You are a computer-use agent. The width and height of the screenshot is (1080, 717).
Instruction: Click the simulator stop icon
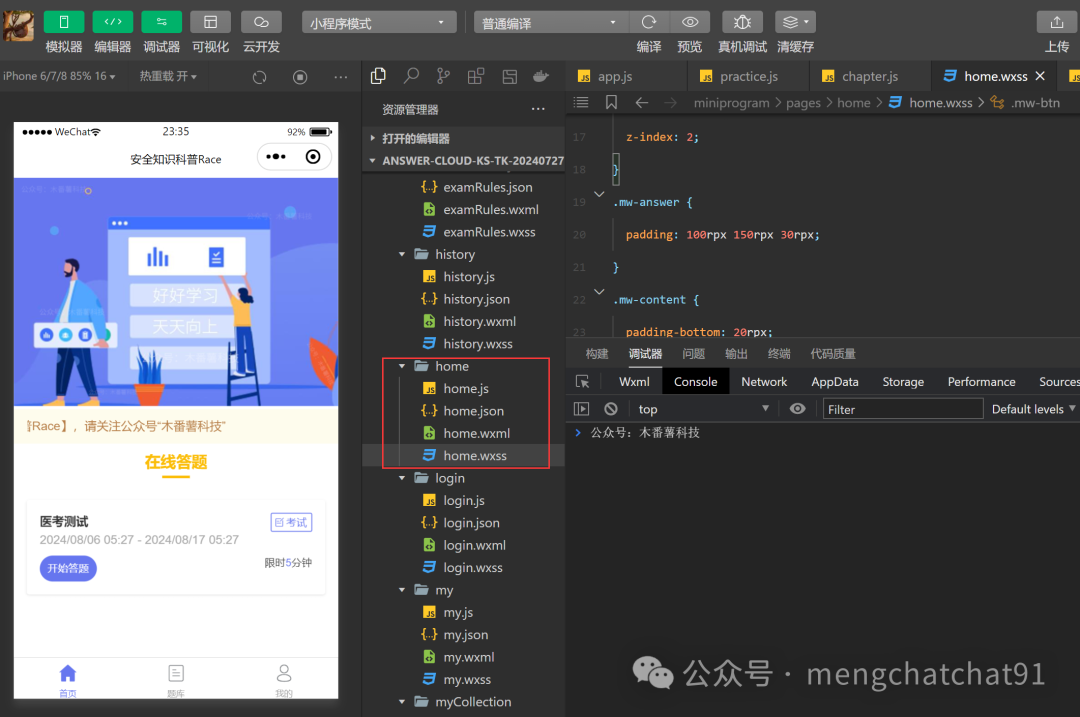point(300,77)
